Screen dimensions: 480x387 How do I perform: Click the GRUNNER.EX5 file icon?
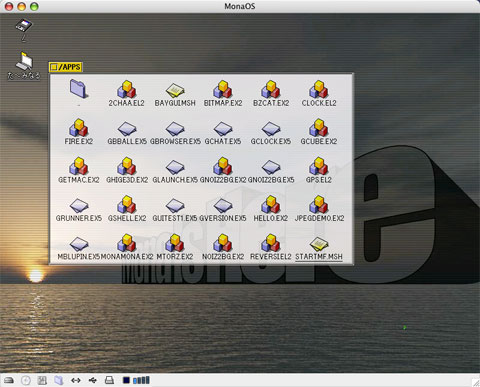tap(79, 205)
